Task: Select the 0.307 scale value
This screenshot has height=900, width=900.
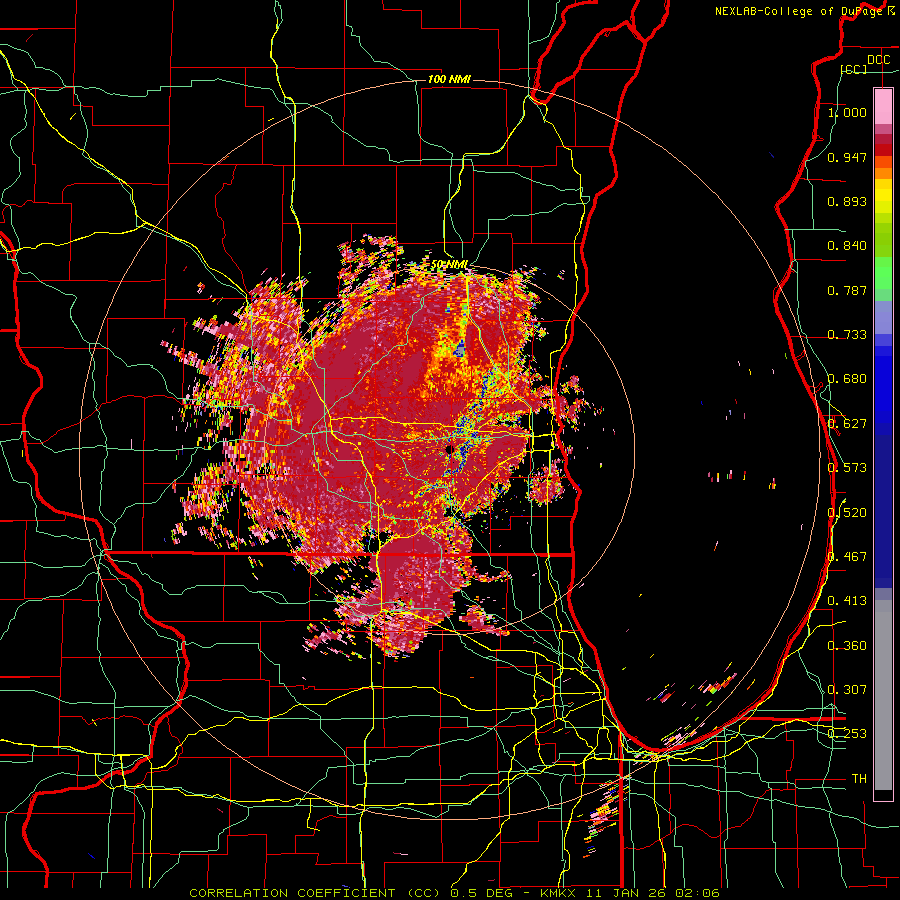Action: (847, 690)
